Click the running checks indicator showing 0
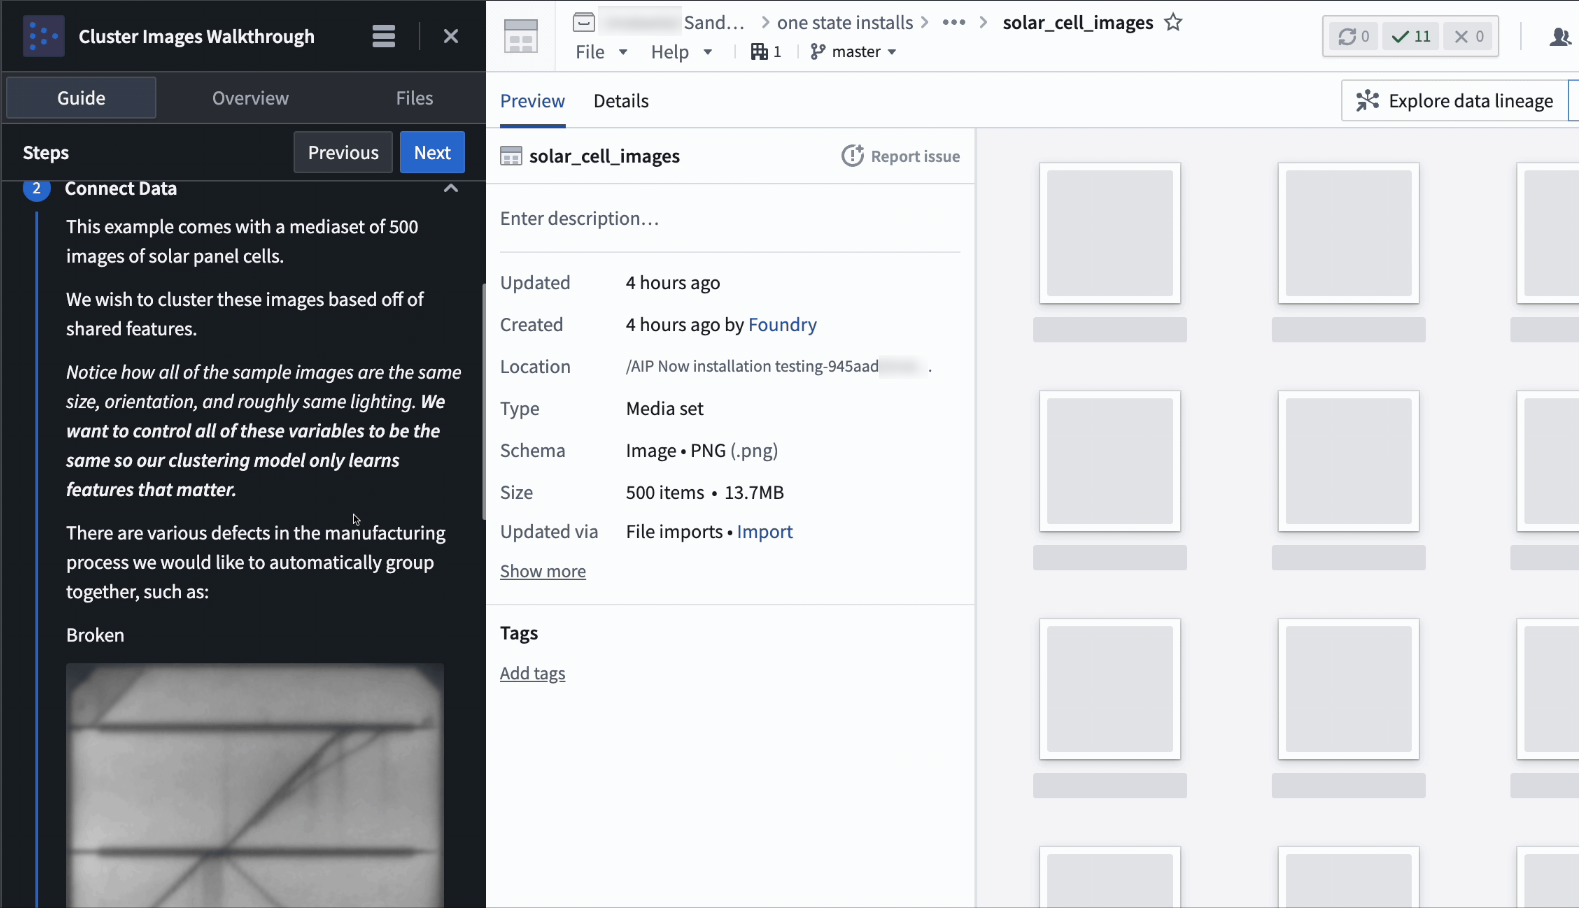The width and height of the screenshot is (1581, 909). click(1354, 36)
